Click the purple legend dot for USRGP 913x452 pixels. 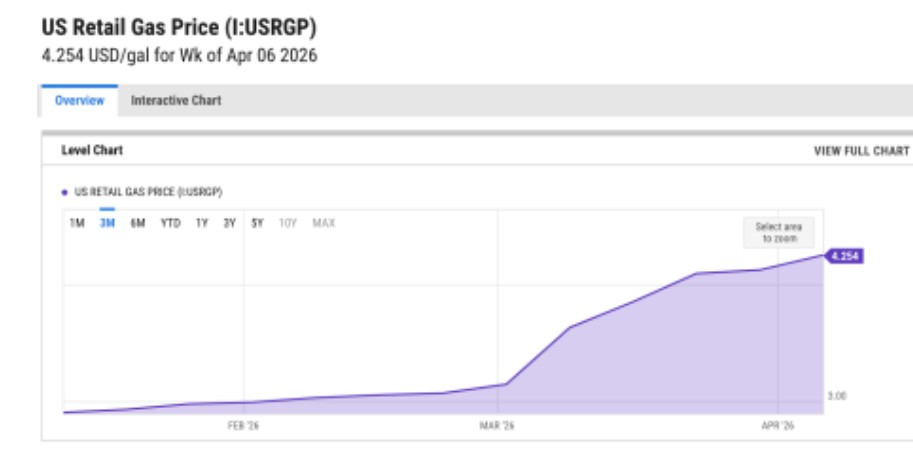tap(65, 190)
